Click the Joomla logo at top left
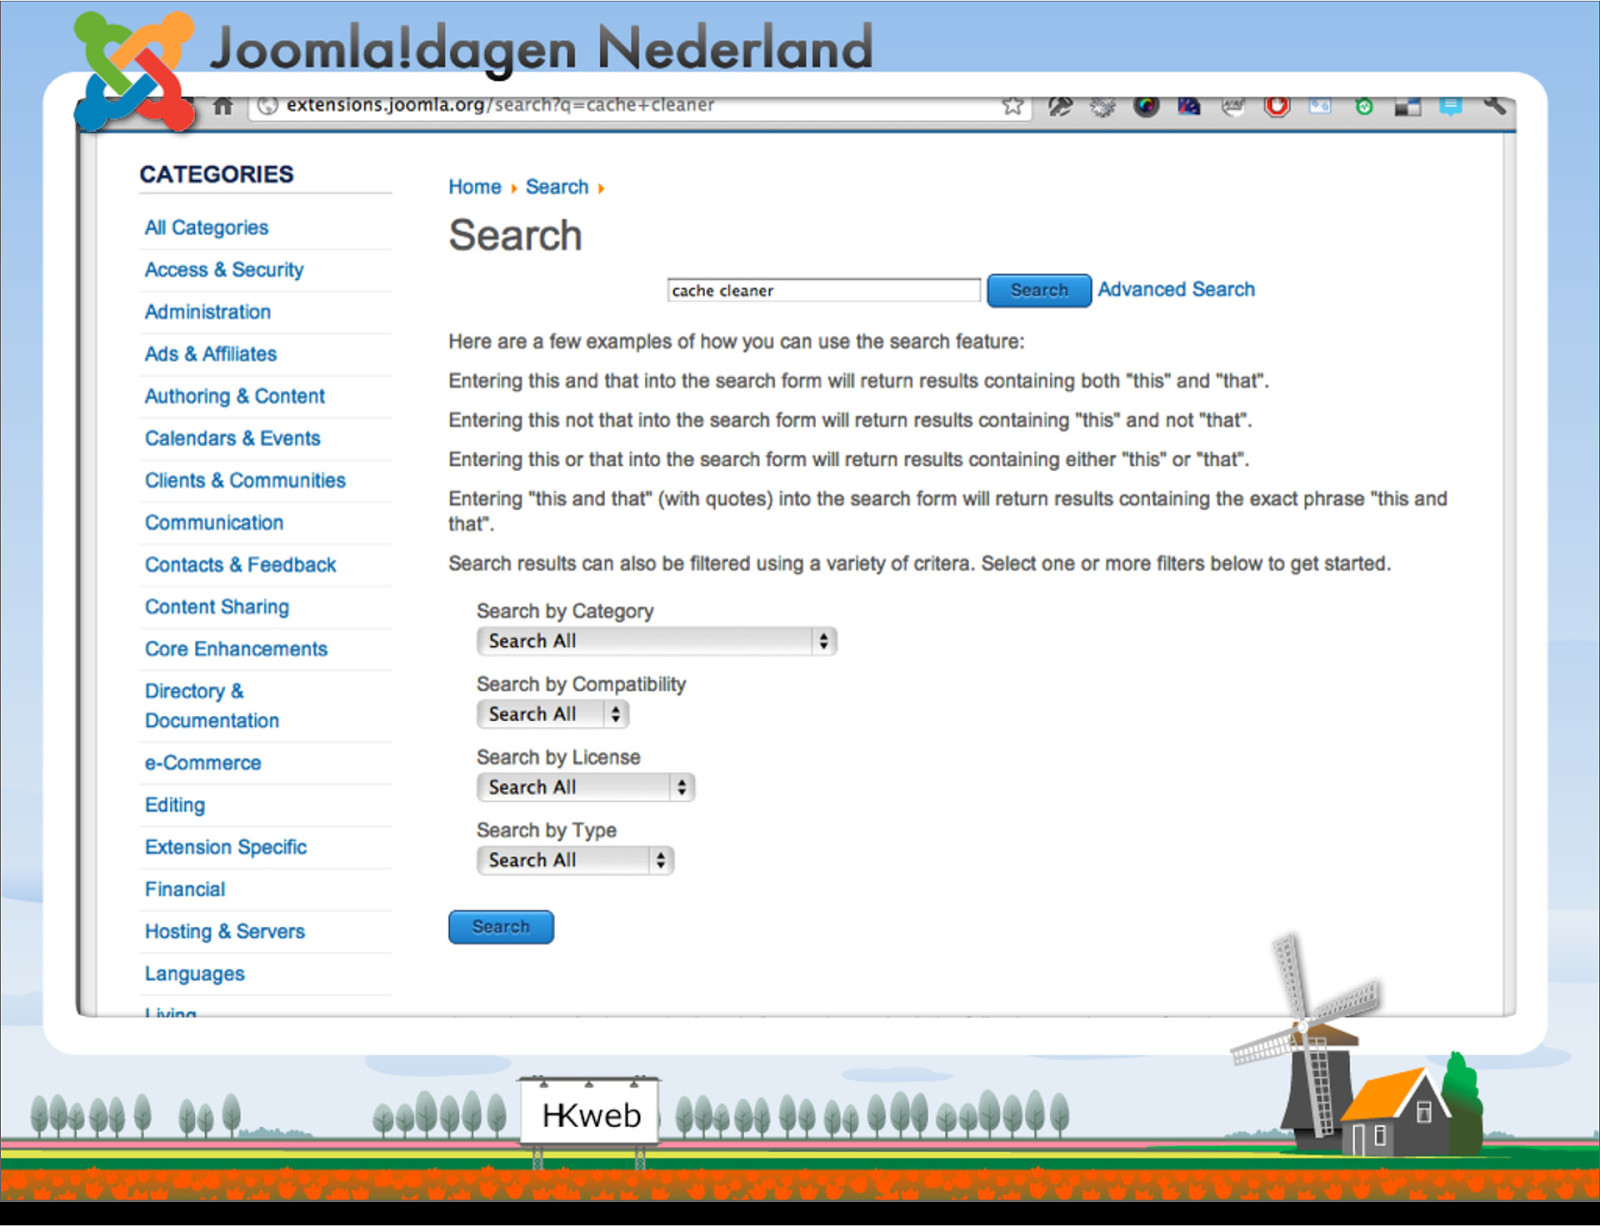This screenshot has width=1600, height=1232. (x=135, y=72)
